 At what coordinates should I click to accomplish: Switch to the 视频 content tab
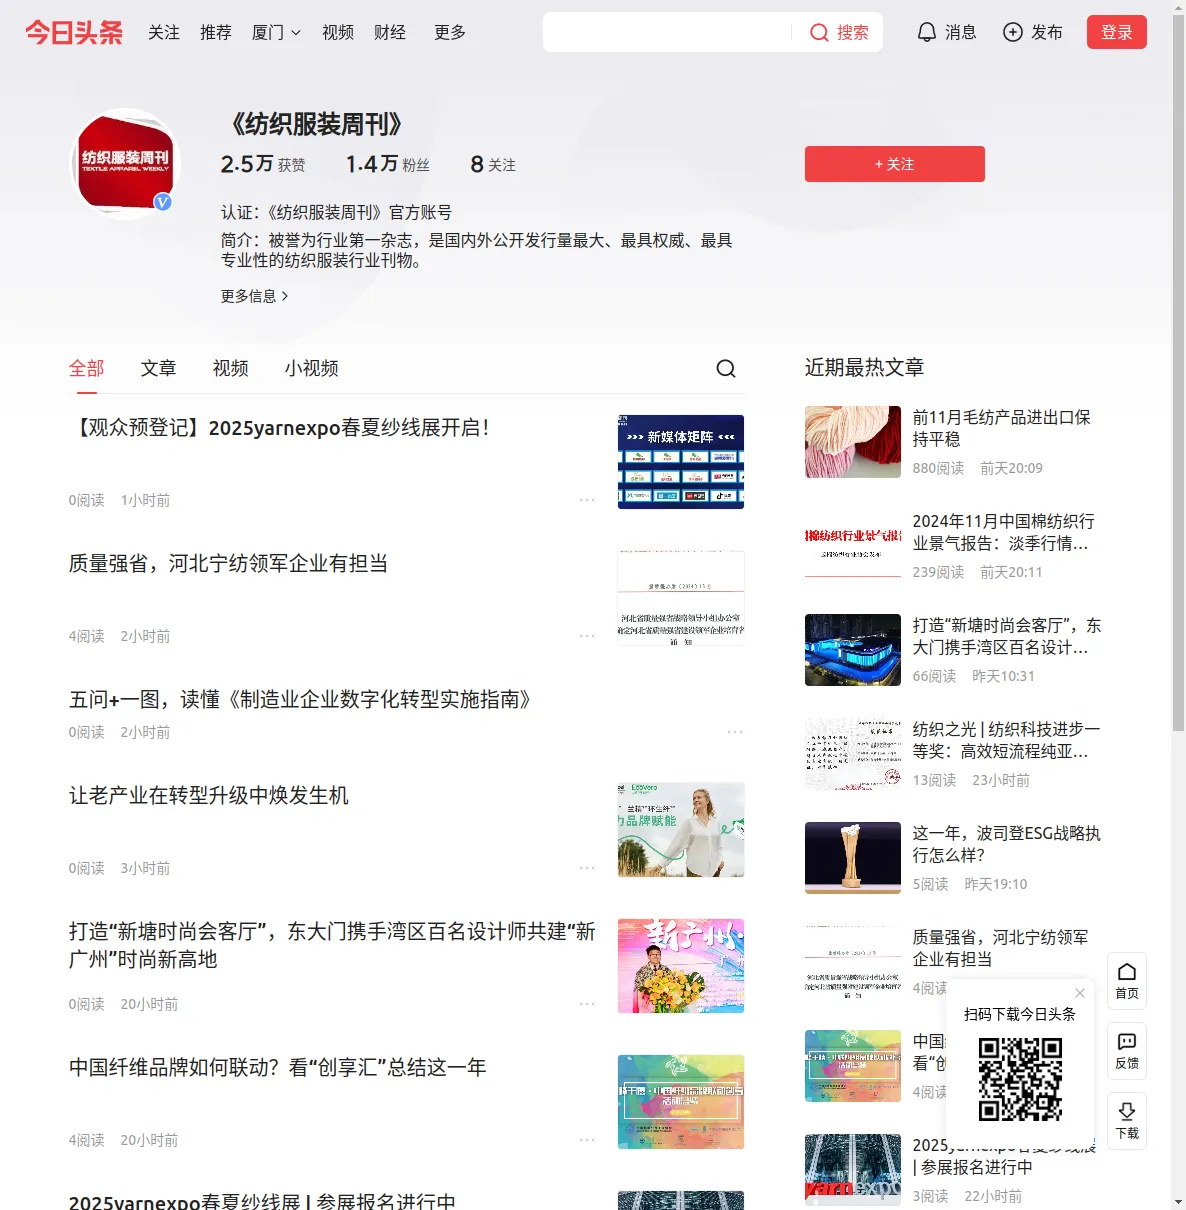231,368
